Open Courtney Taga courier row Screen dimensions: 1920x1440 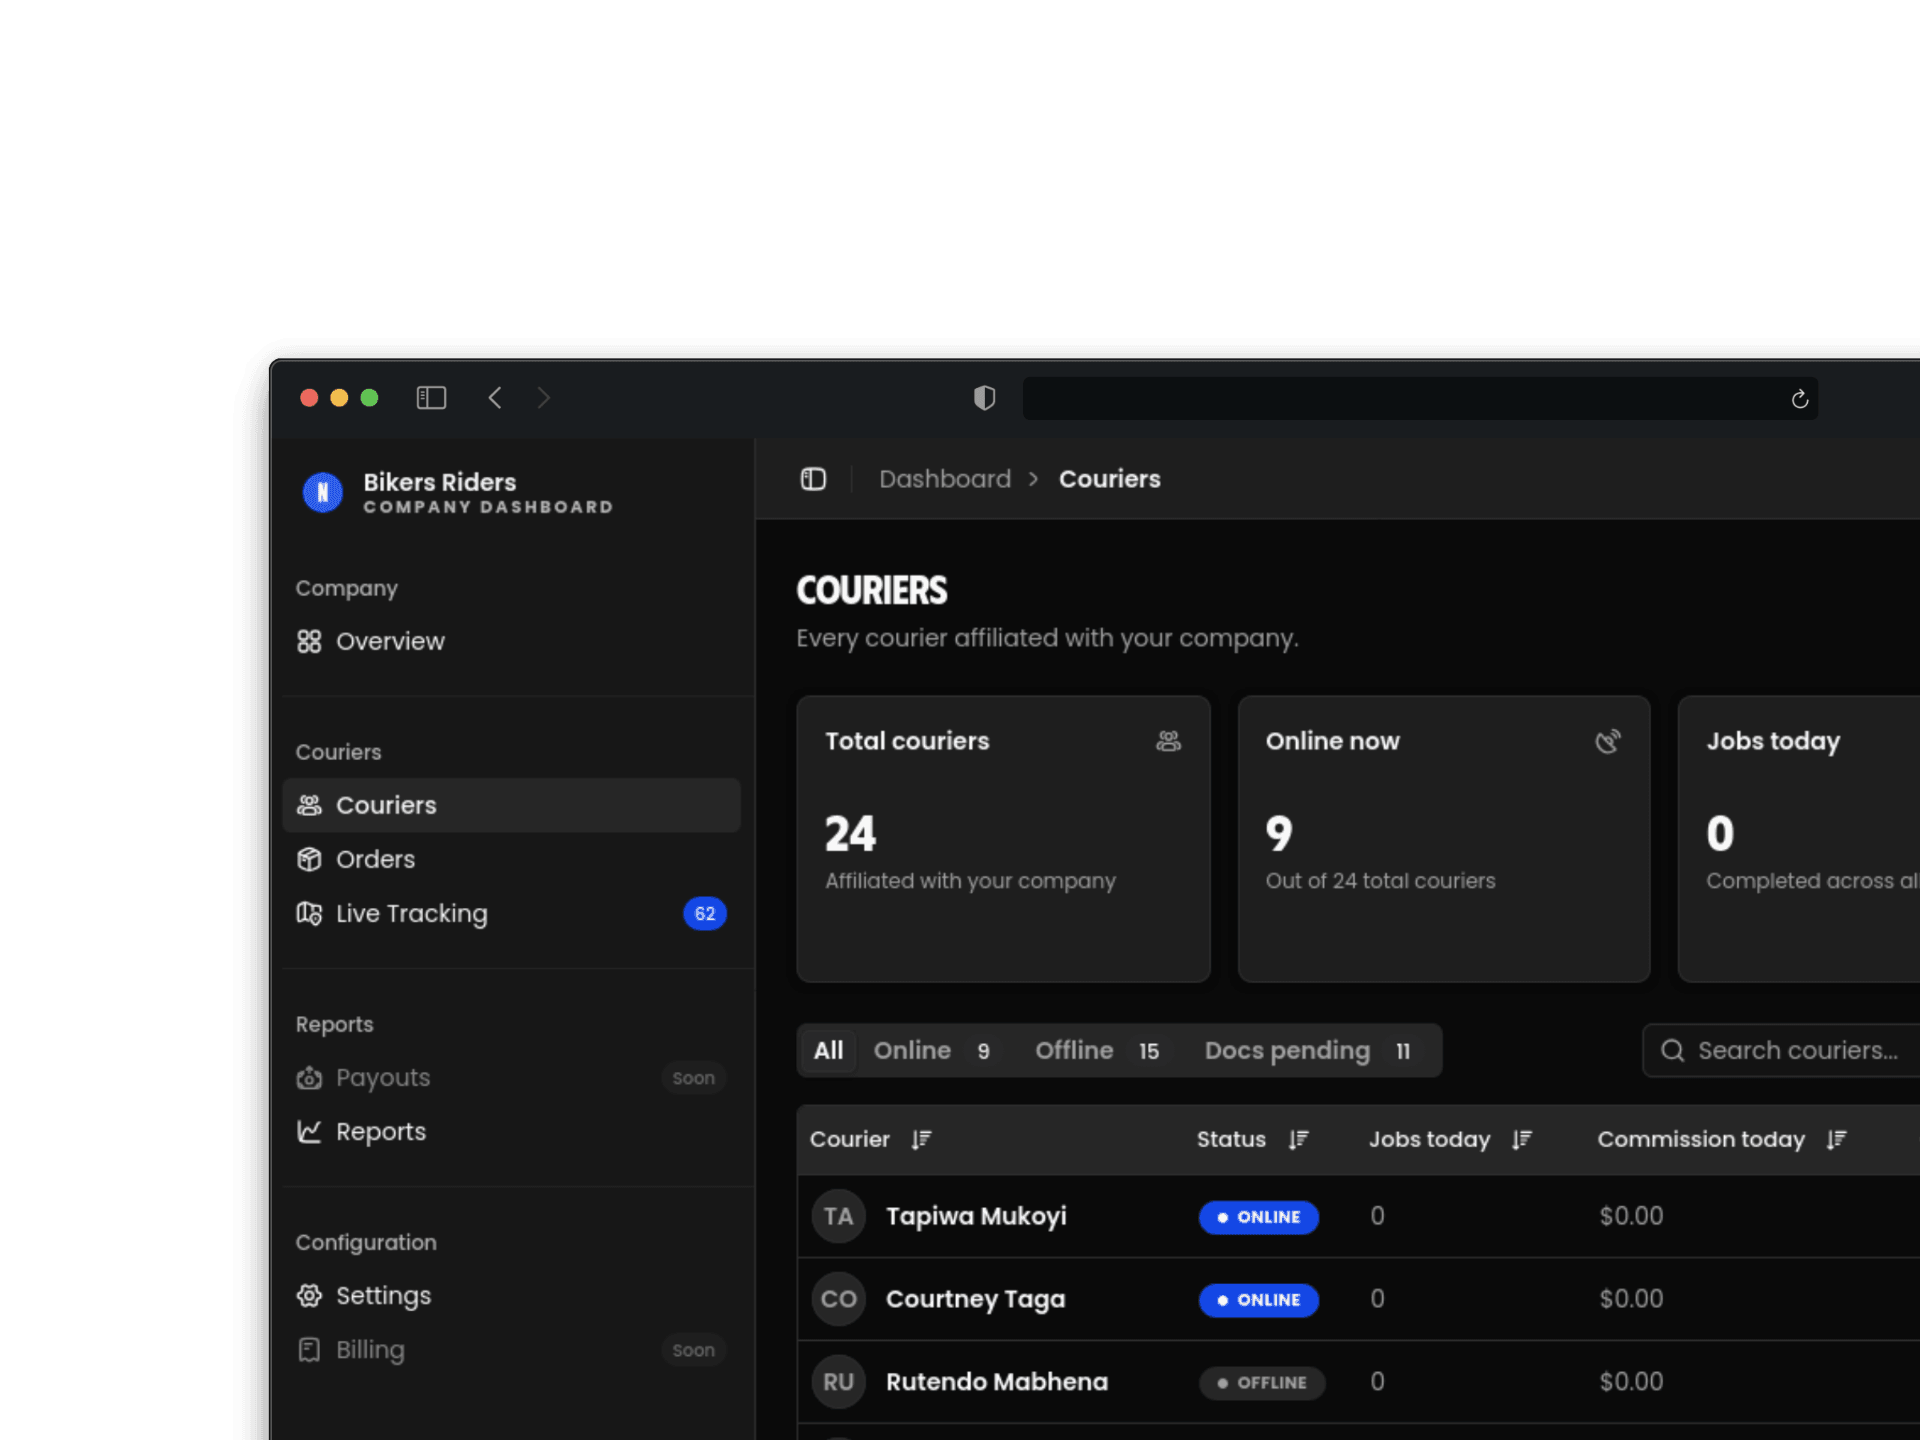coord(1358,1299)
